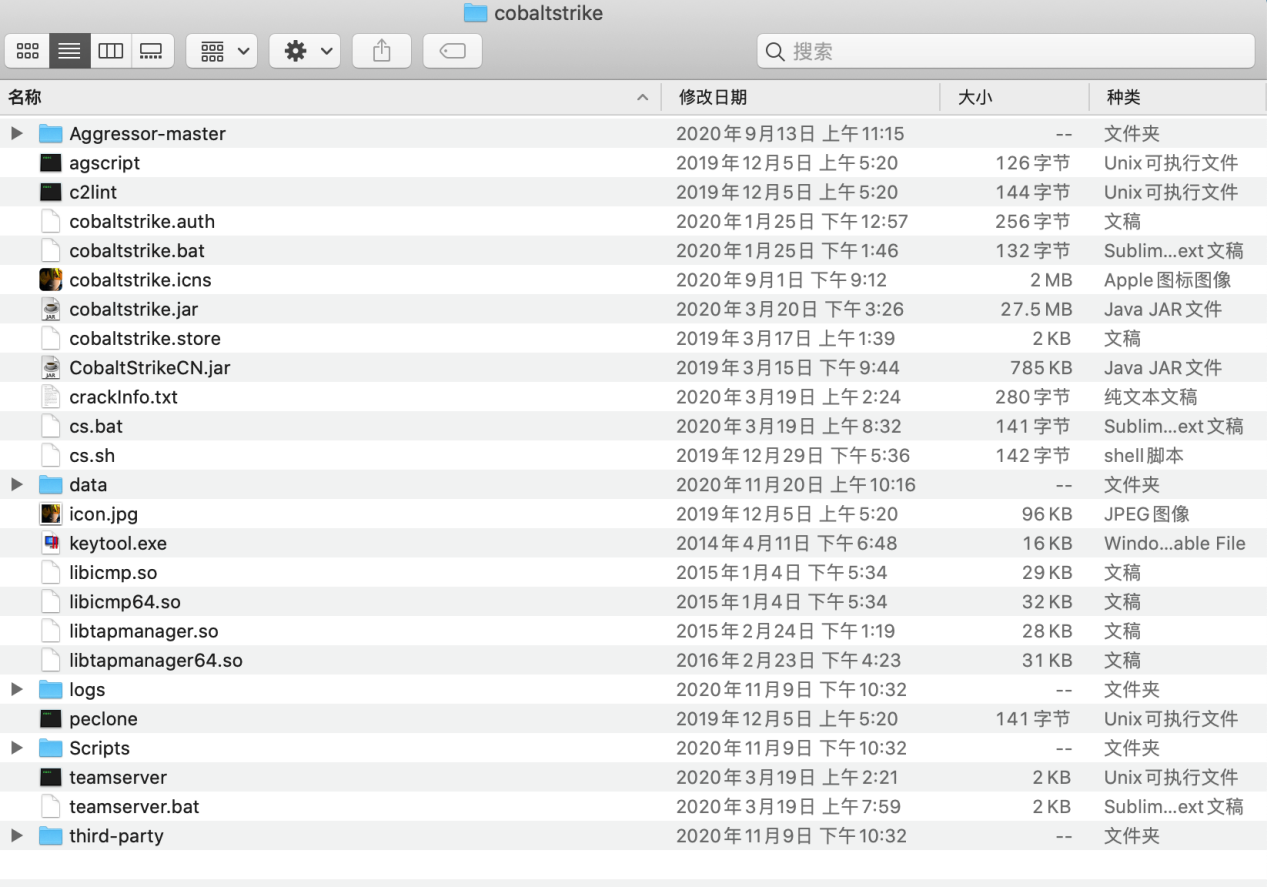Select the cobaltstrike.jar file icon
1267x887 pixels.
(50, 309)
